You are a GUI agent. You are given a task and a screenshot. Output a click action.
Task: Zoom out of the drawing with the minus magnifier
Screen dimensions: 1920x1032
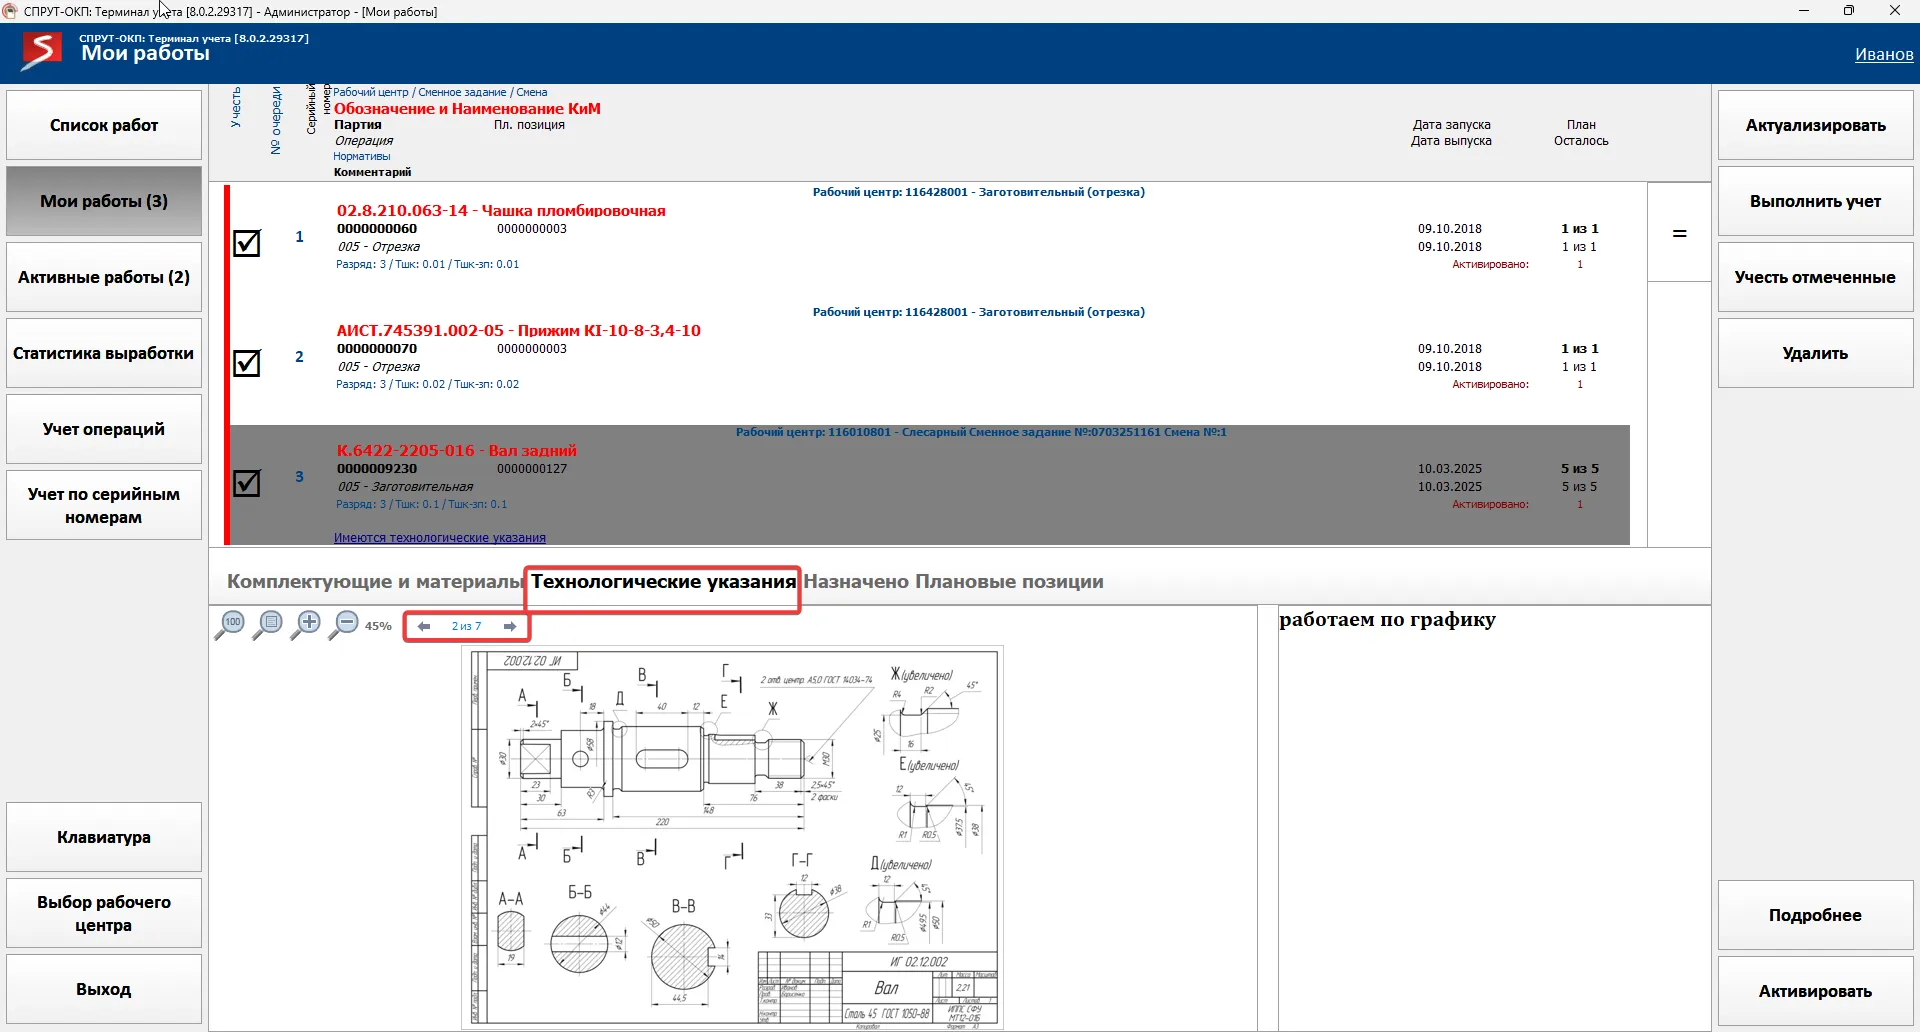pyautogui.click(x=345, y=625)
